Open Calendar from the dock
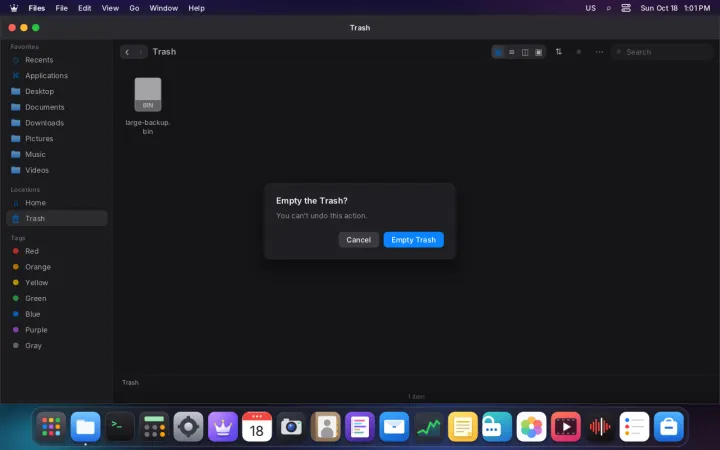This screenshot has height=450, width=720. point(257,427)
